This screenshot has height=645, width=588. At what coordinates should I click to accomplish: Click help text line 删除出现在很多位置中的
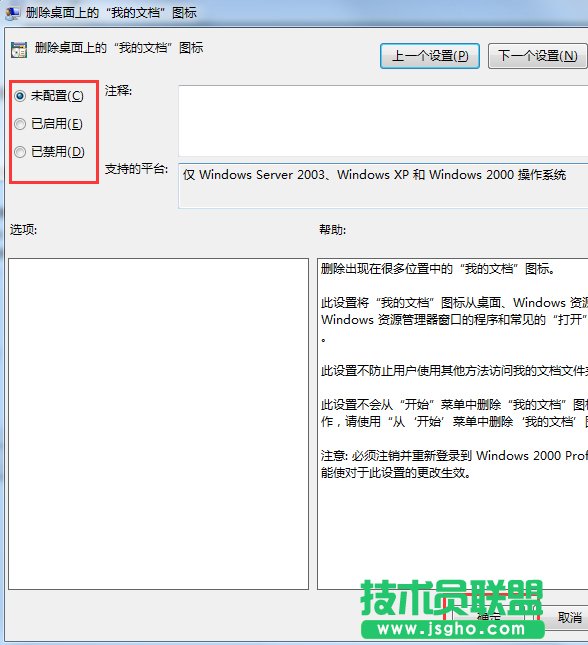438,269
